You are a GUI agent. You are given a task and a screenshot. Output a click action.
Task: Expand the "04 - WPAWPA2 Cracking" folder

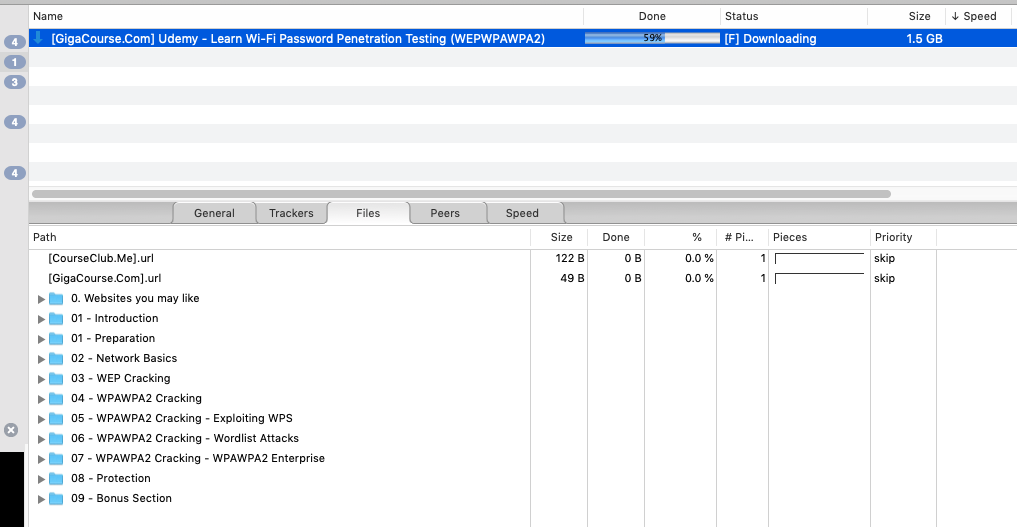click(41, 399)
